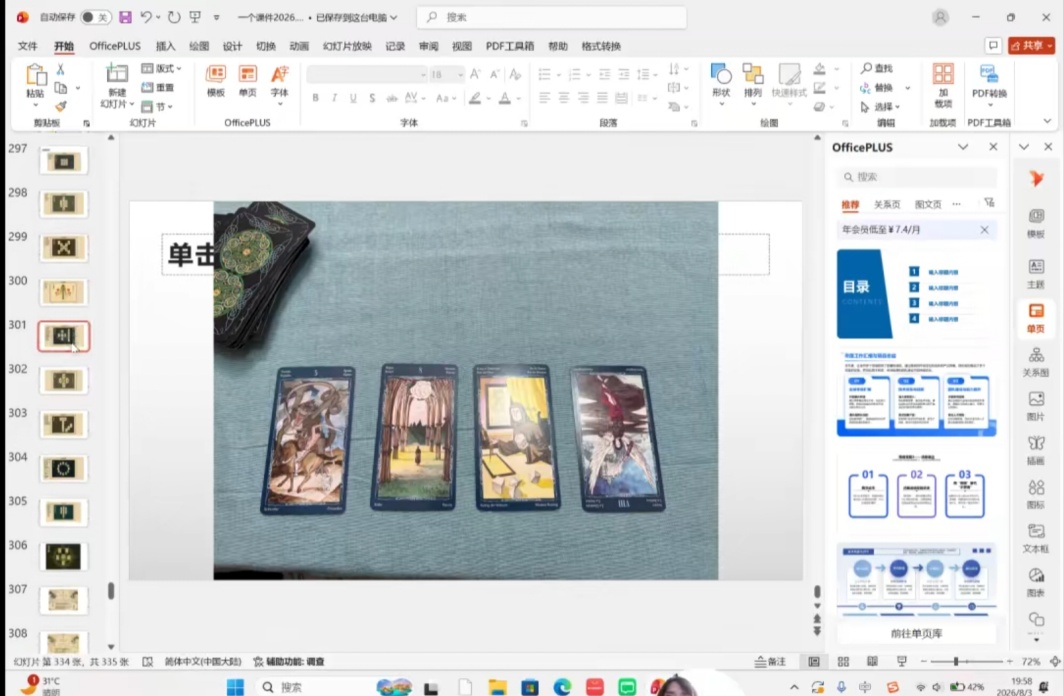Screen dimensions: 1064x696
Task: Click the Format Painter brush icon
Action: 60,106
